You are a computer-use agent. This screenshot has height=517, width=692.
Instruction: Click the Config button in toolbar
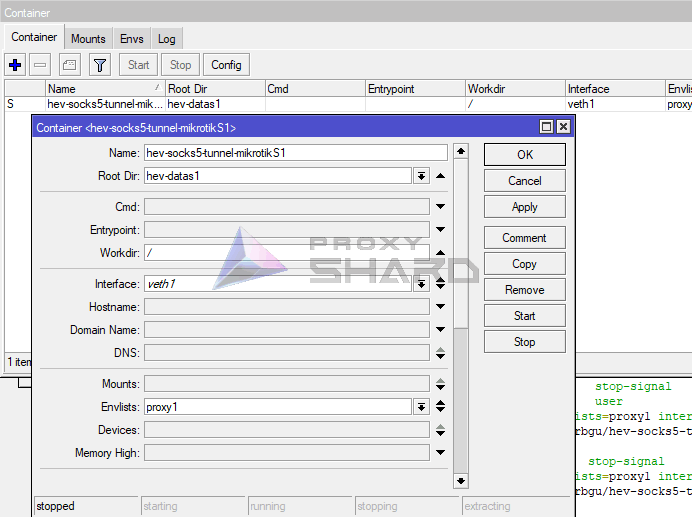tap(226, 65)
